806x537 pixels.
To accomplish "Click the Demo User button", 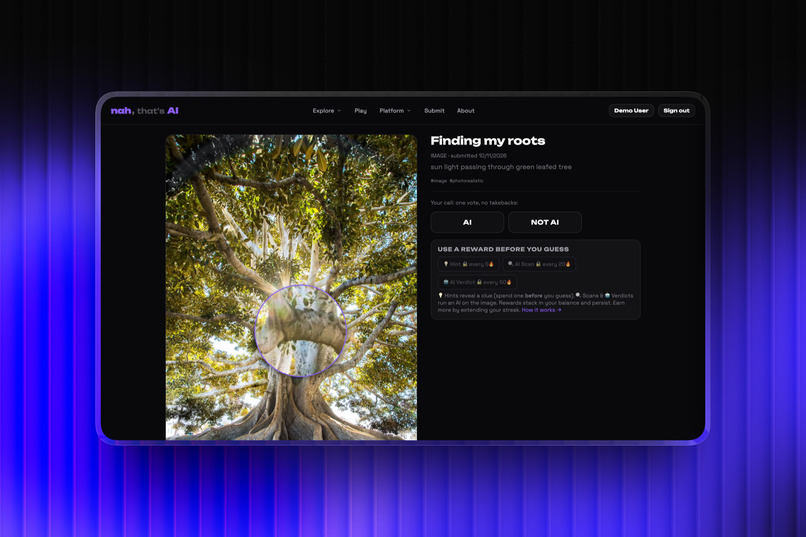I will (x=631, y=110).
